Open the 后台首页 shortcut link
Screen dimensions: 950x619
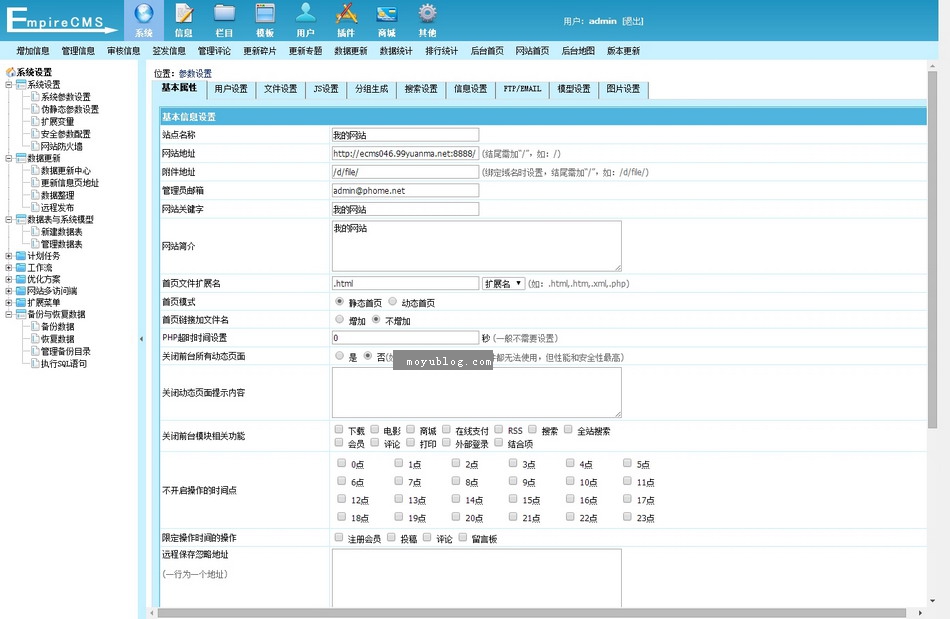tap(487, 51)
